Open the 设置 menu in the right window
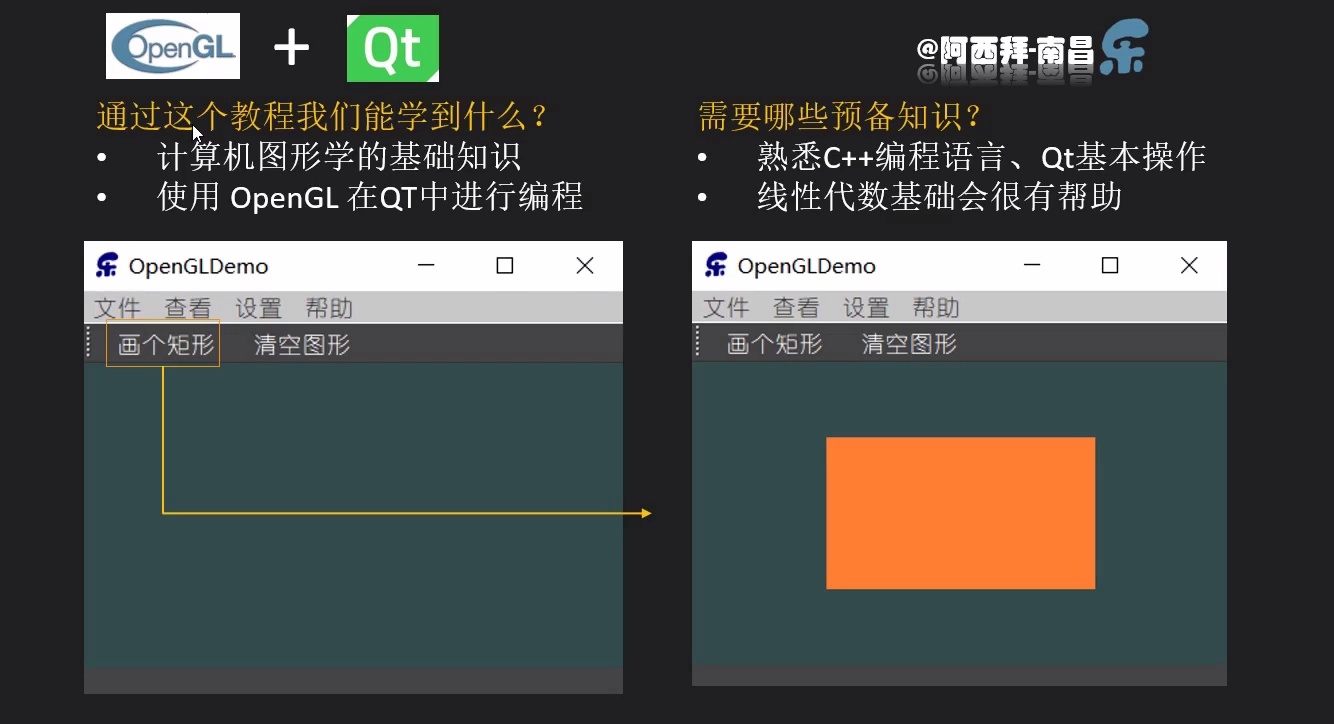 (865, 308)
